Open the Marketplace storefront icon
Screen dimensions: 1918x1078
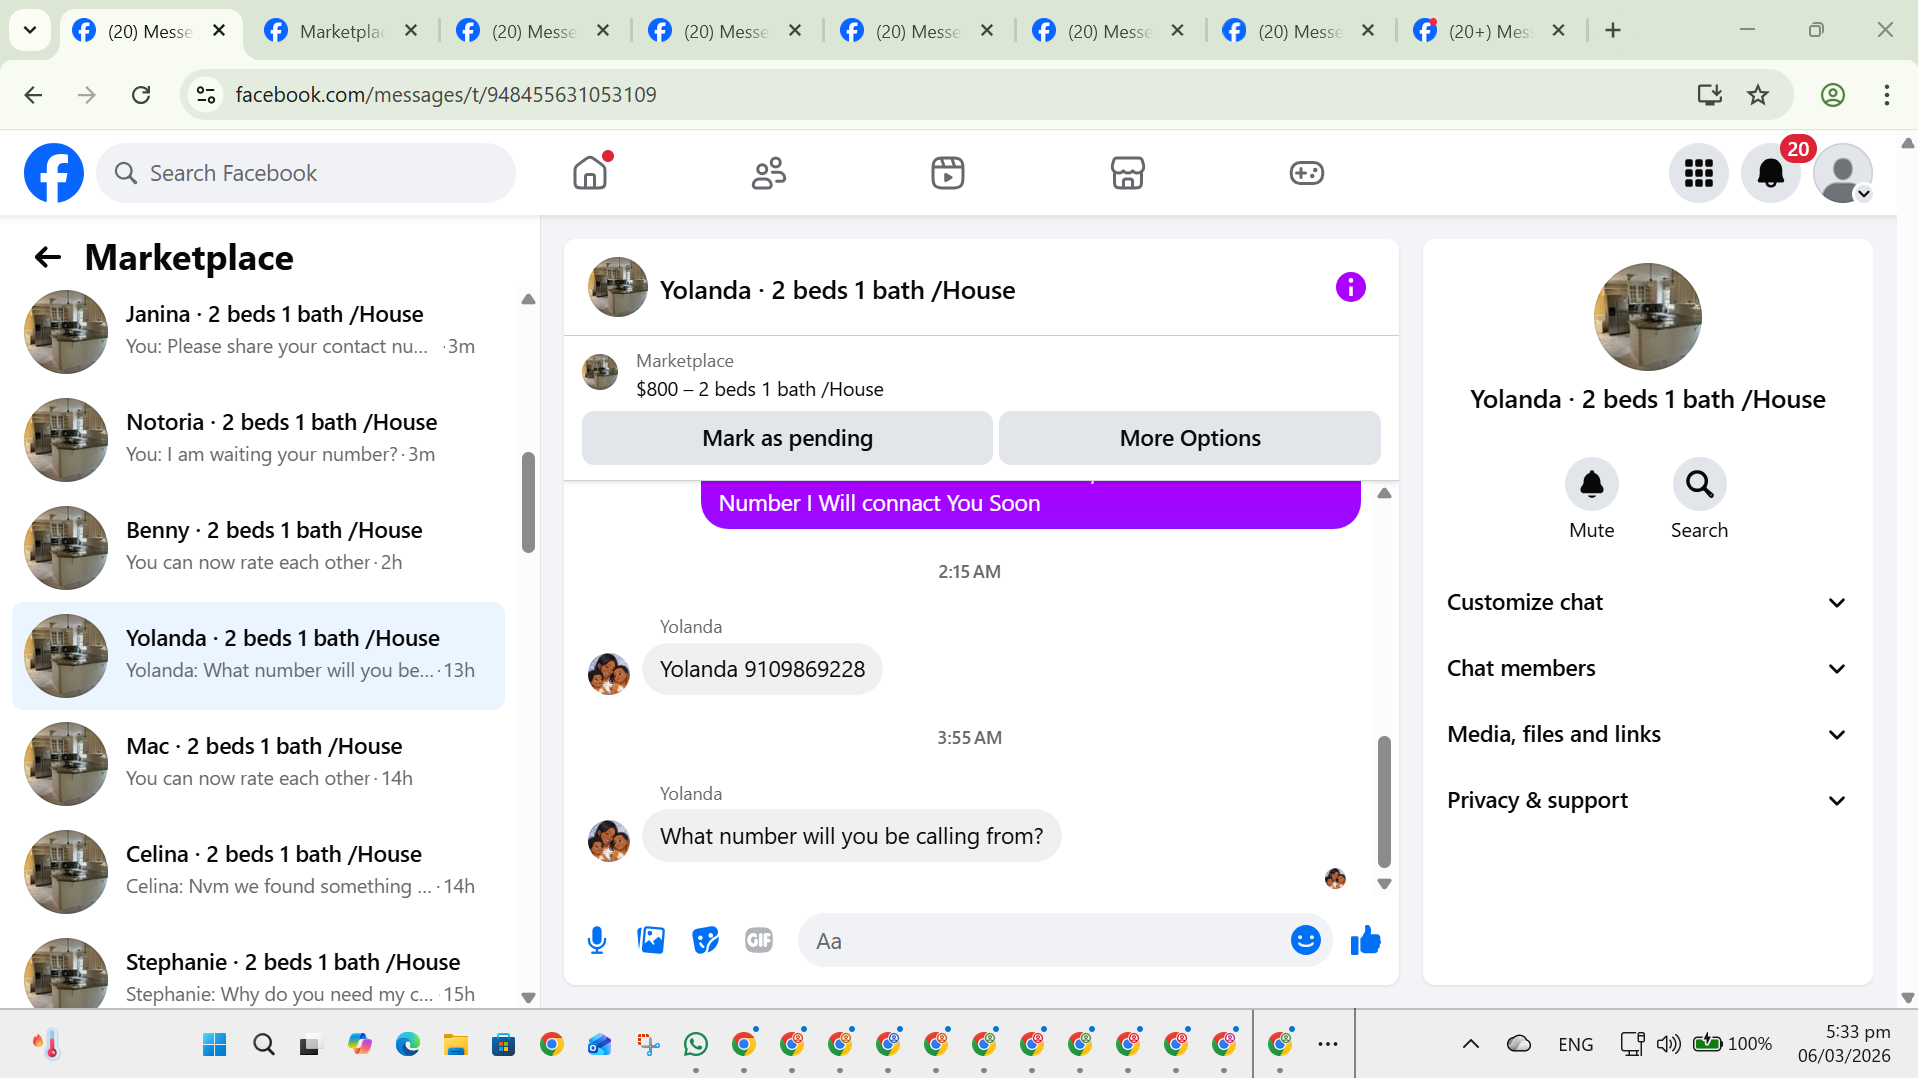point(1127,173)
